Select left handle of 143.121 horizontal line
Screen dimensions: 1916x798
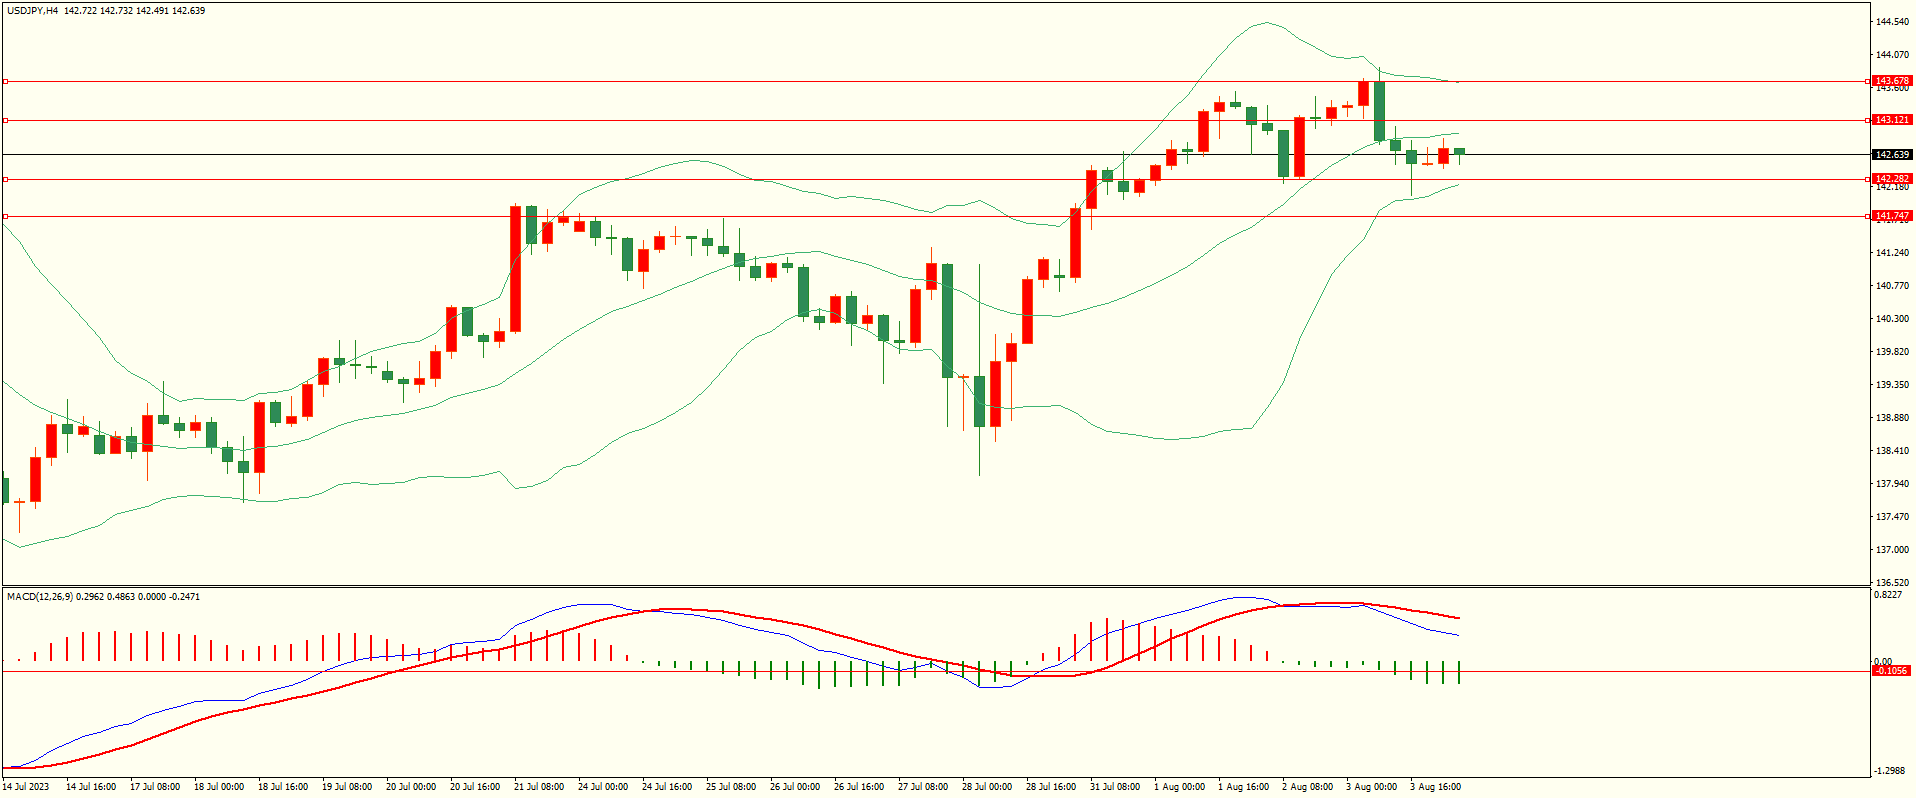pyautogui.click(x=6, y=120)
